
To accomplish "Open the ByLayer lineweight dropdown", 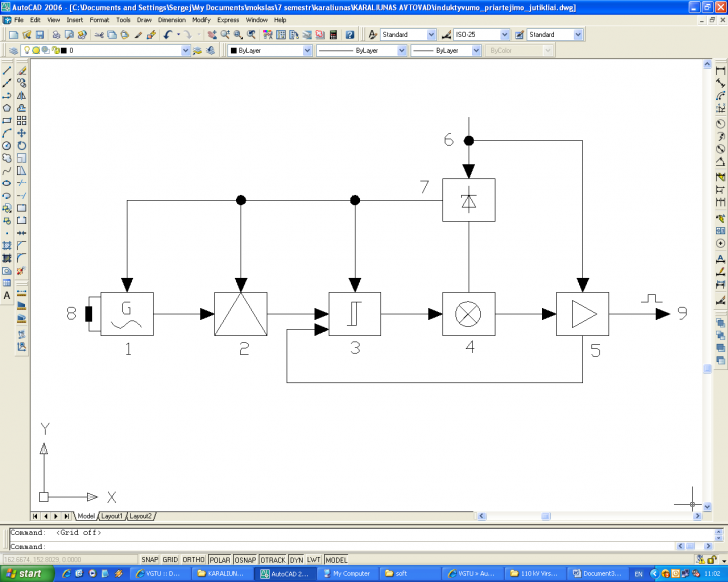I will pos(476,51).
